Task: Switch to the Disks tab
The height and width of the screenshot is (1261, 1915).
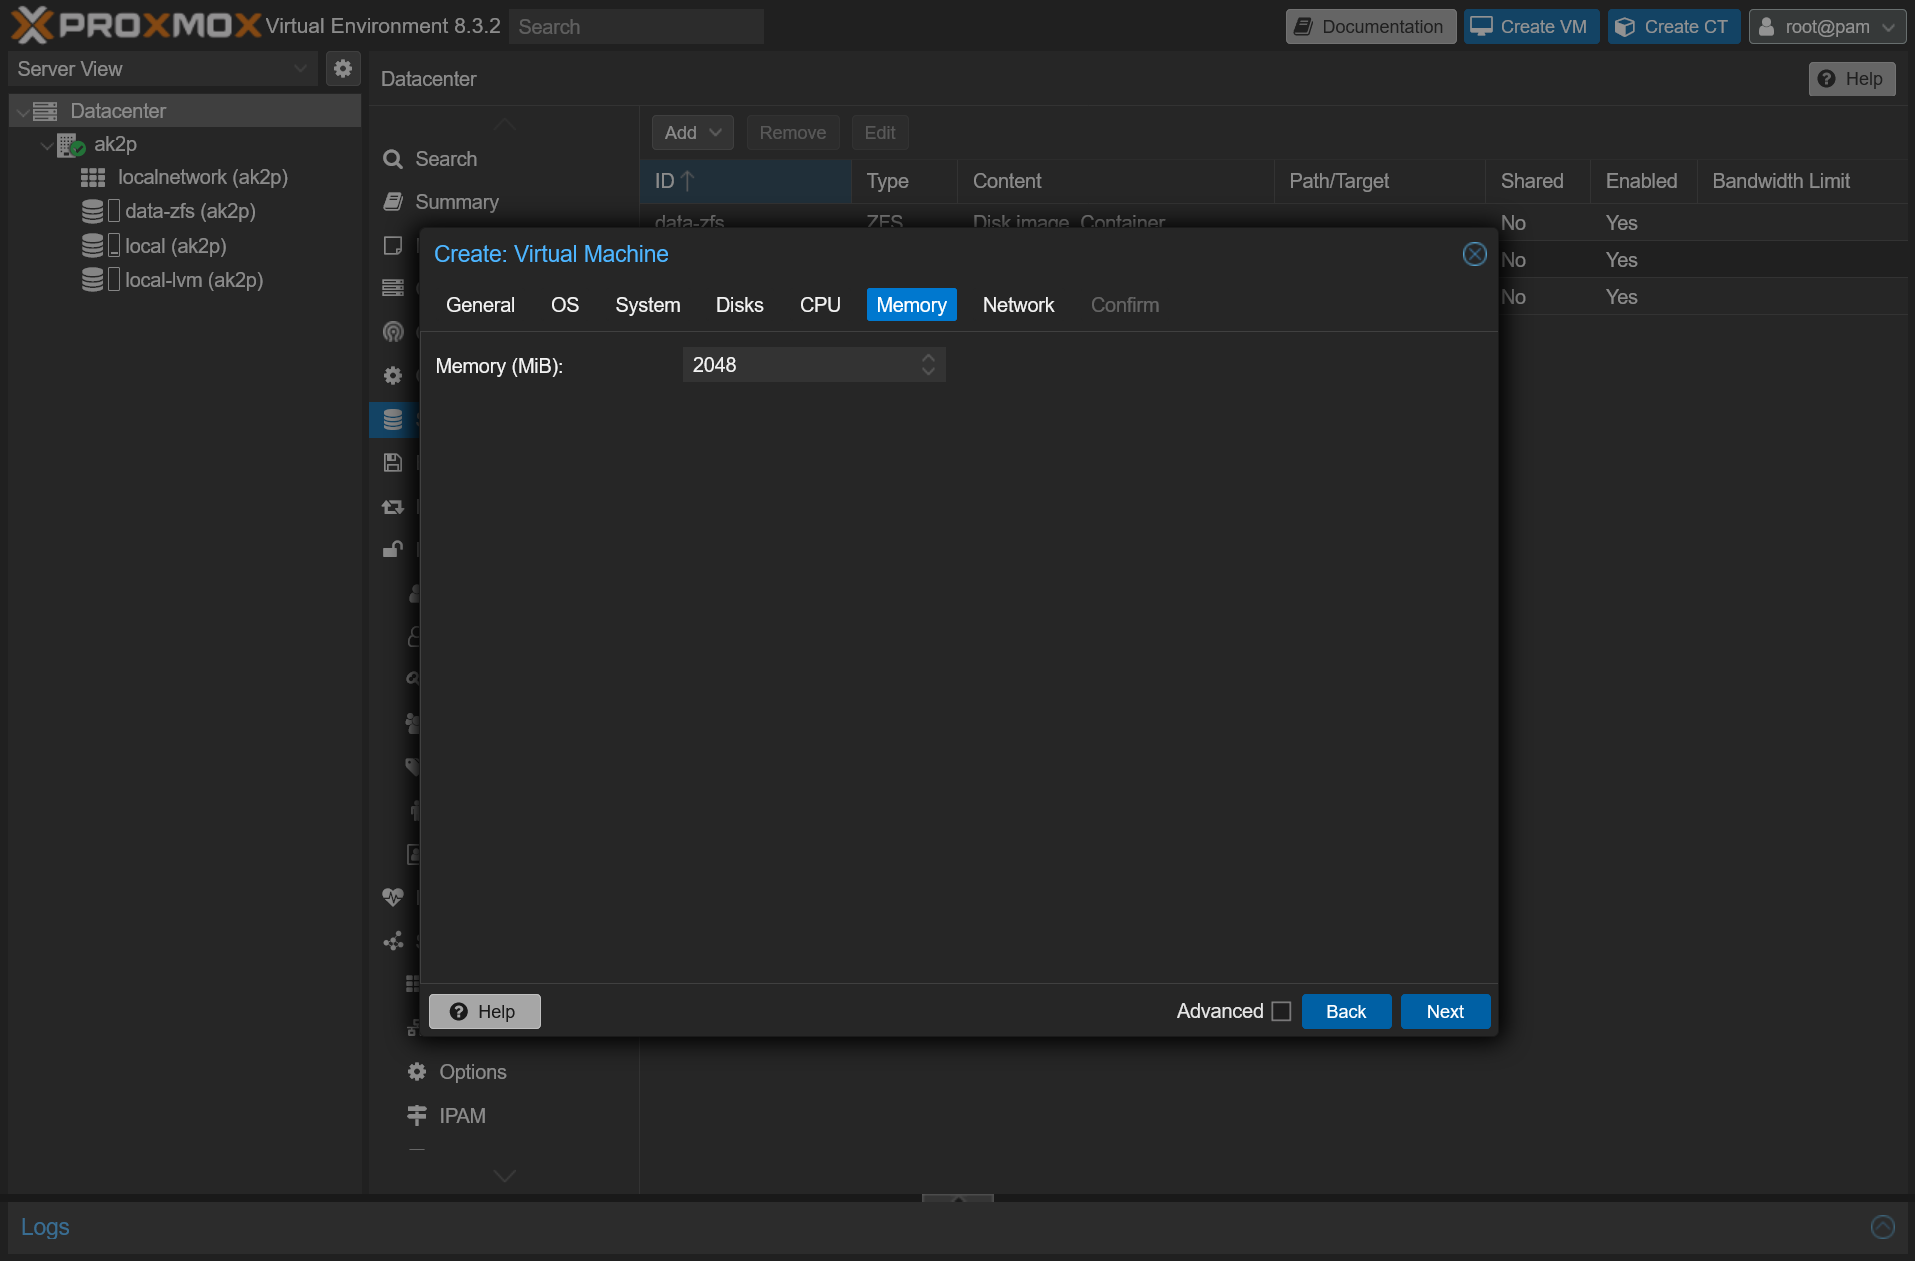Action: coord(739,305)
